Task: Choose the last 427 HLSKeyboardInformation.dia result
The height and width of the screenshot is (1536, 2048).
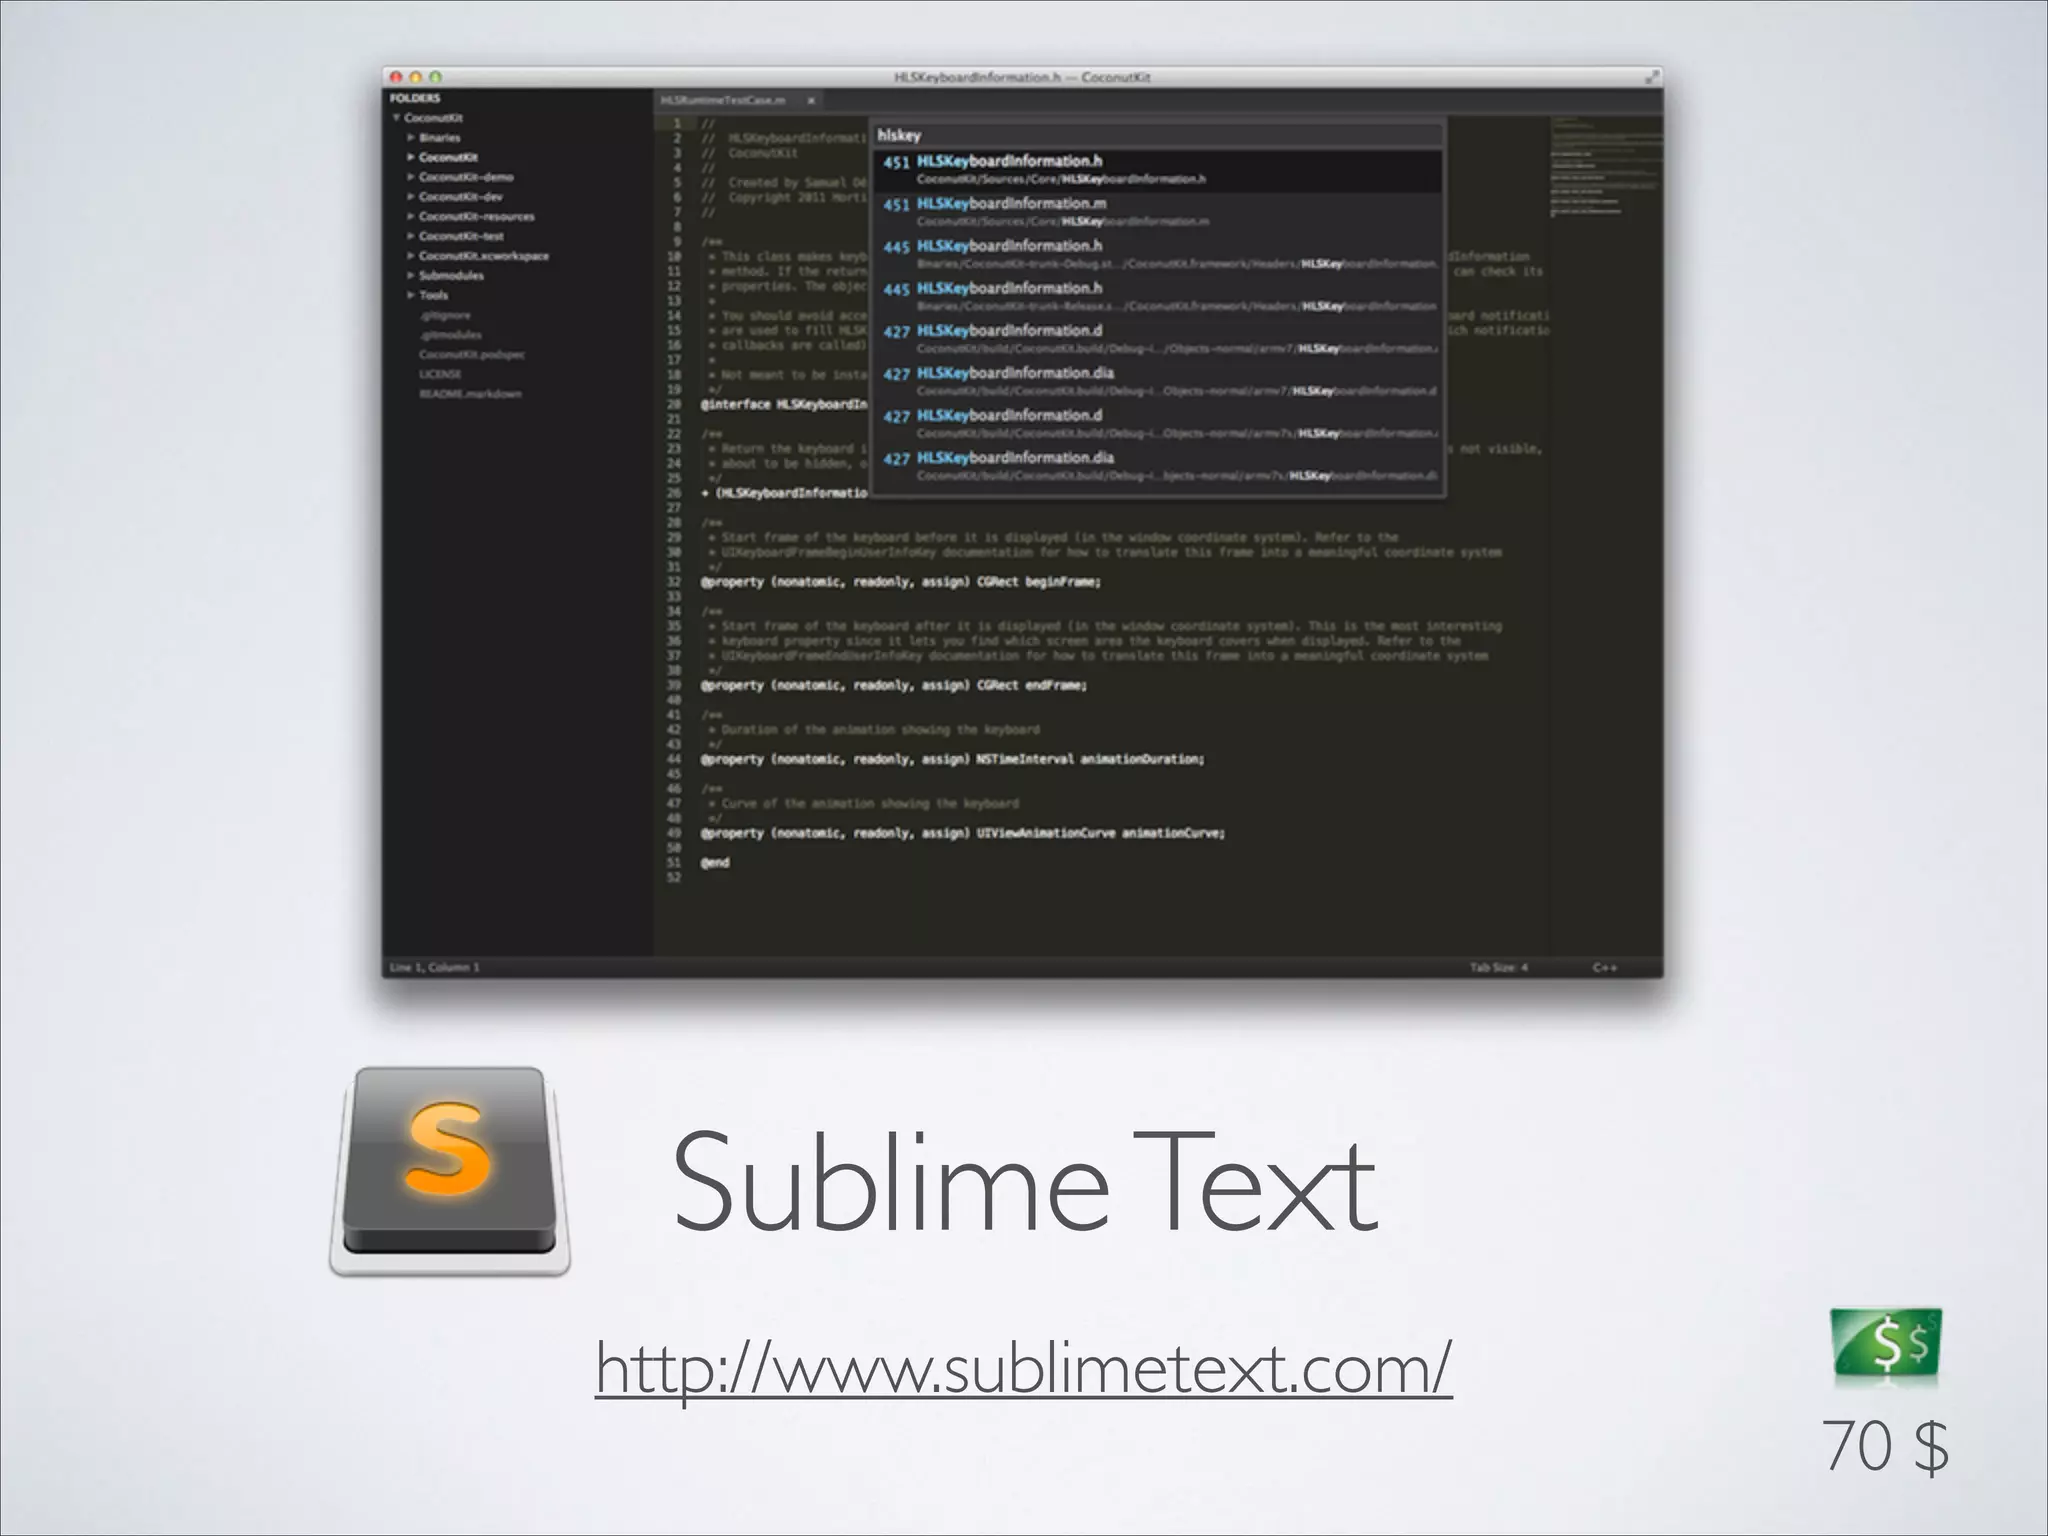Action: pyautogui.click(x=1158, y=467)
